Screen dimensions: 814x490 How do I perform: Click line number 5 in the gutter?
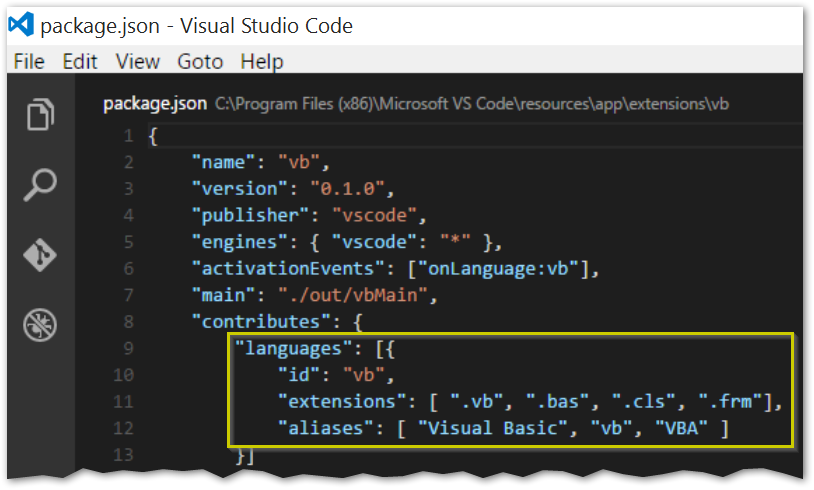tap(128, 242)
